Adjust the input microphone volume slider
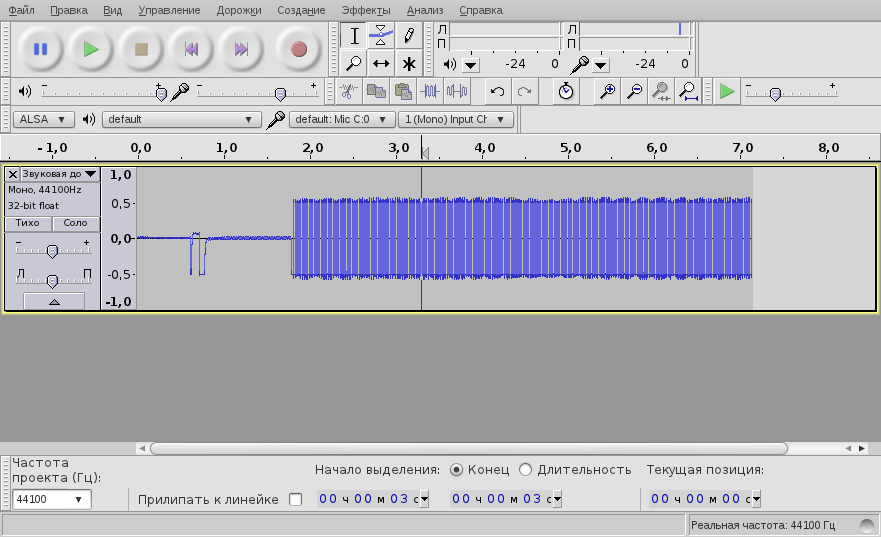Image resolution: width=881 pixels, height=537 pixels. click(x=280, y=94)
